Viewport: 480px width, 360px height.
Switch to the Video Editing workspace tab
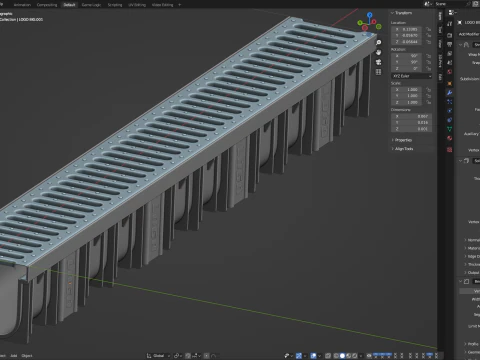pyautogui.click(x=162, y=5)
